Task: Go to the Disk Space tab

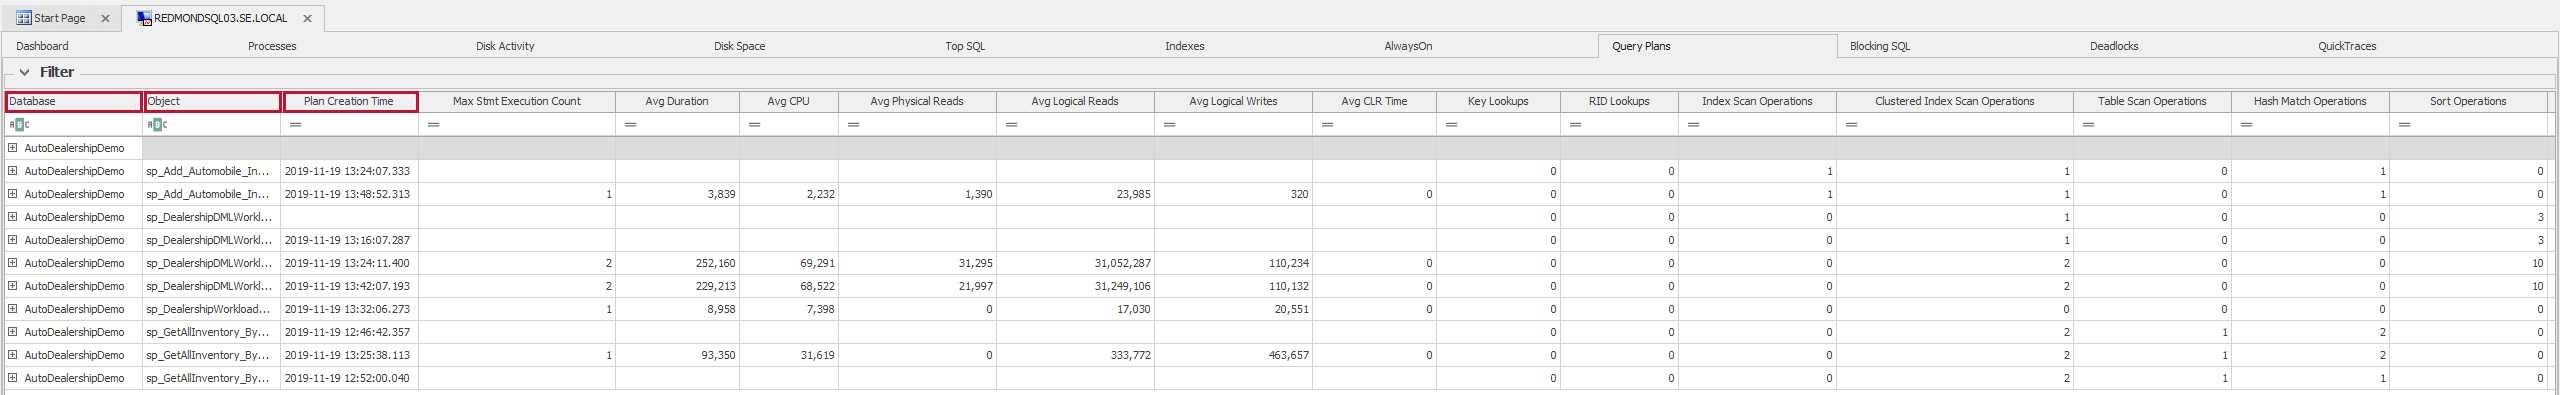Action: pyautogui.click(x=739, y=46)
